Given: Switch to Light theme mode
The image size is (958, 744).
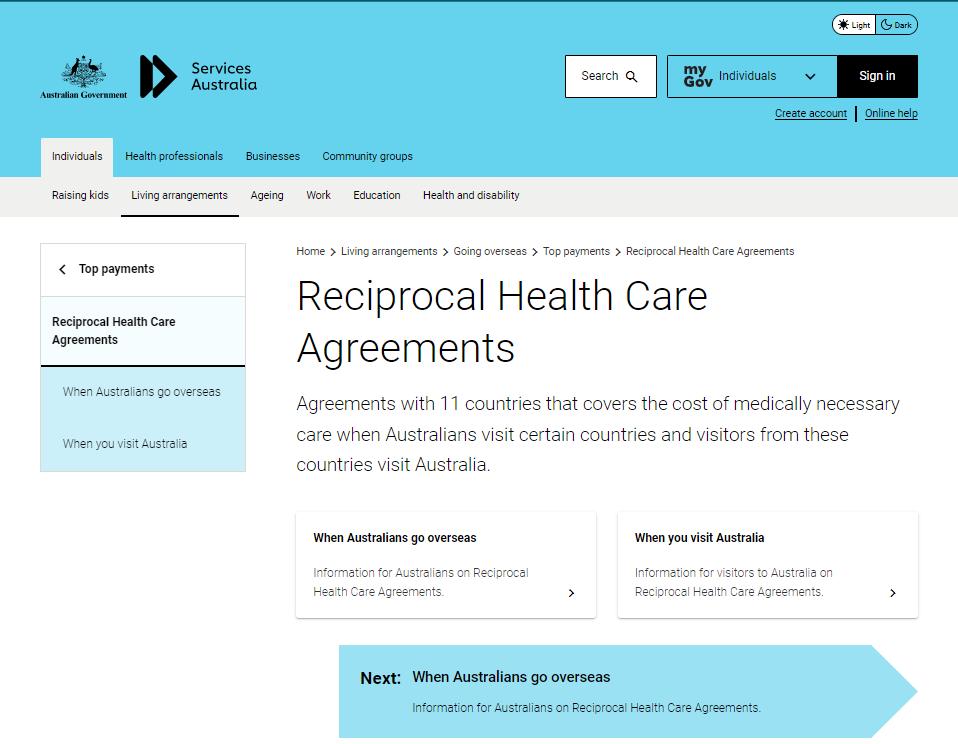Looking at the screenshot, I should [x=854, y=25].
